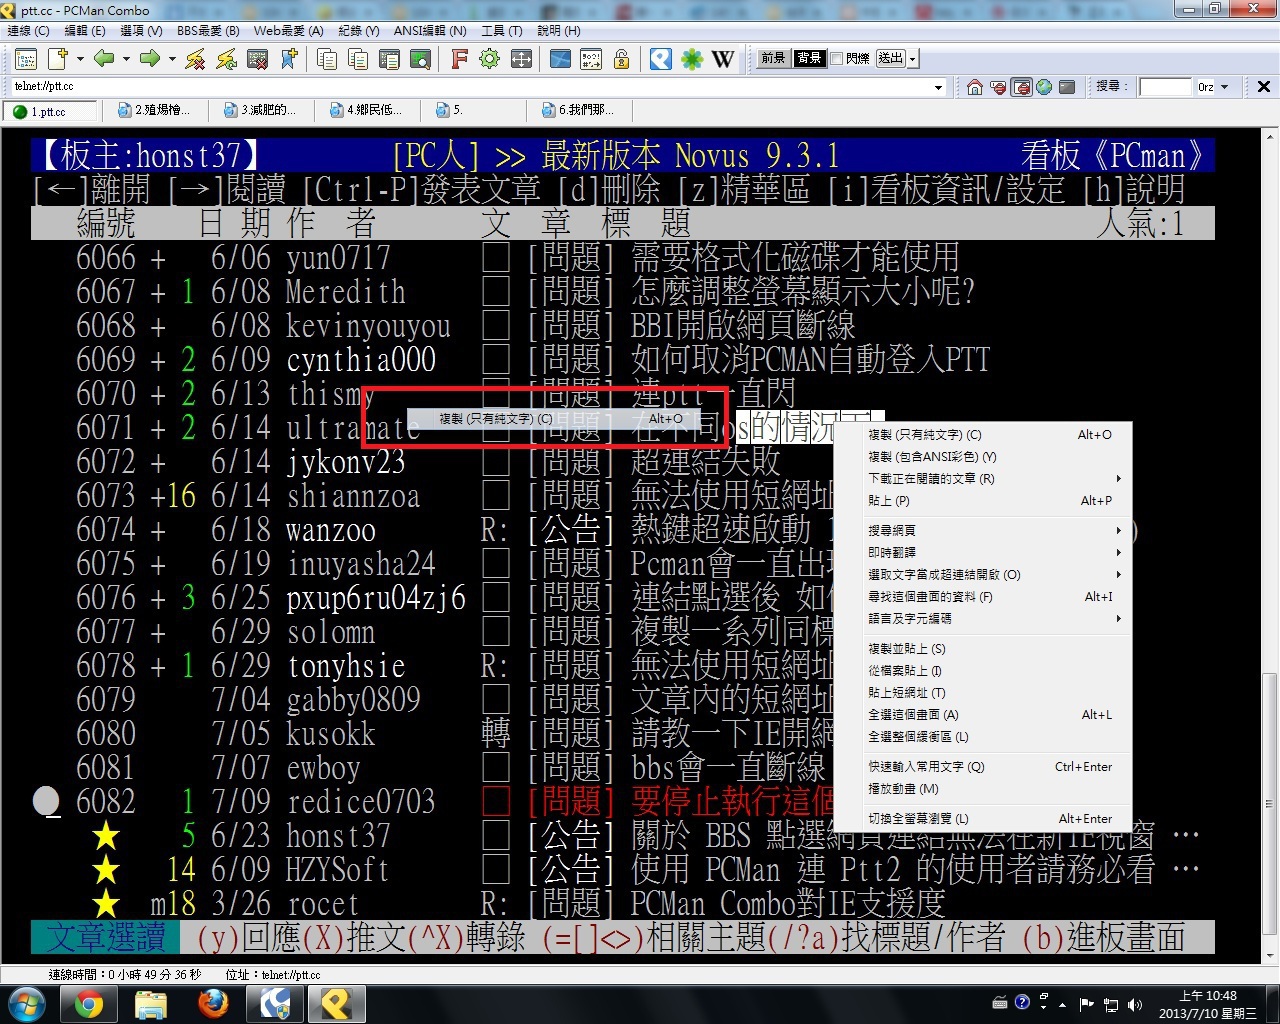1280x1024 pixels.
Task: Expand the 送出 button dropdown arrow
Action: point(913,59)
